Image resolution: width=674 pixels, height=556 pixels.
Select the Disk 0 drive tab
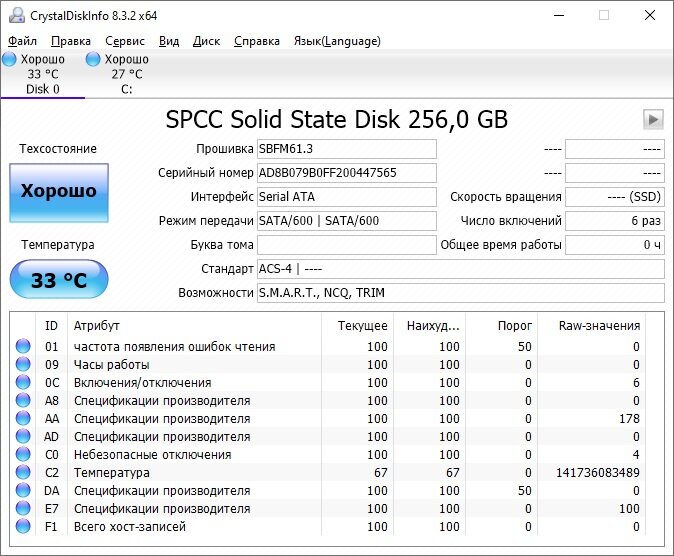(43, 74)
